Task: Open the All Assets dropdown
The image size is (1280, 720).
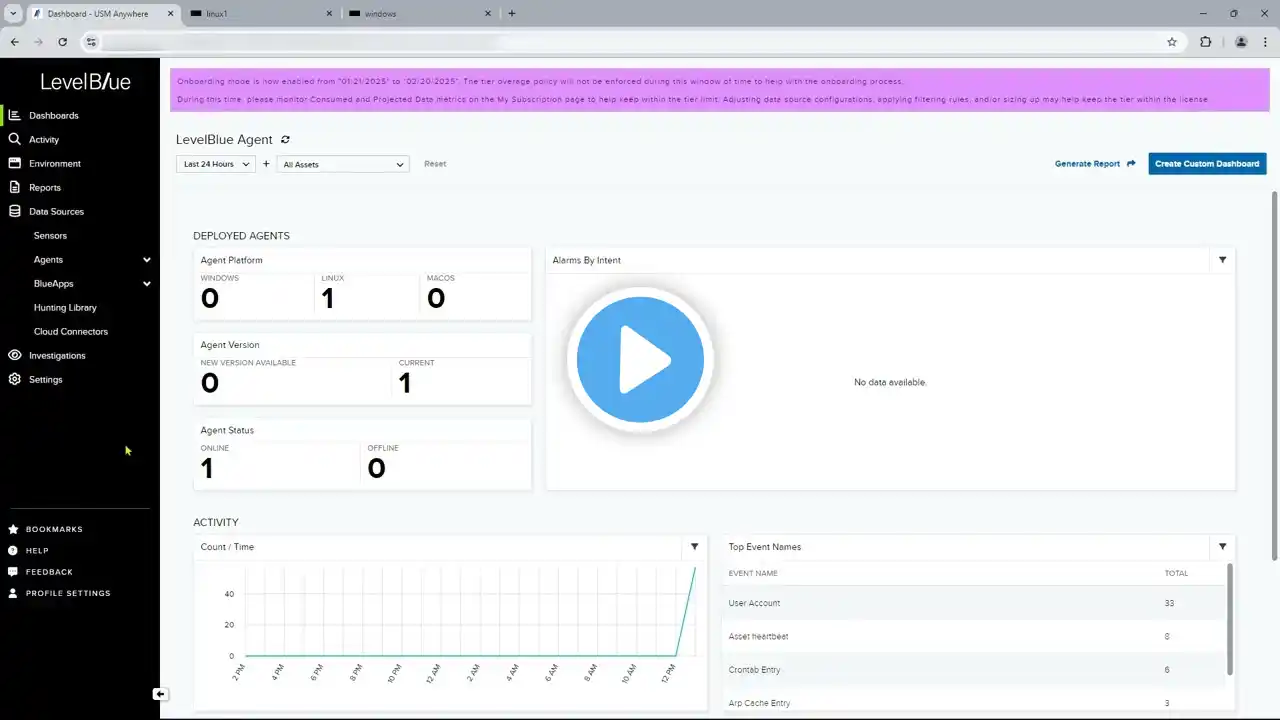Action: pos(343,164)
